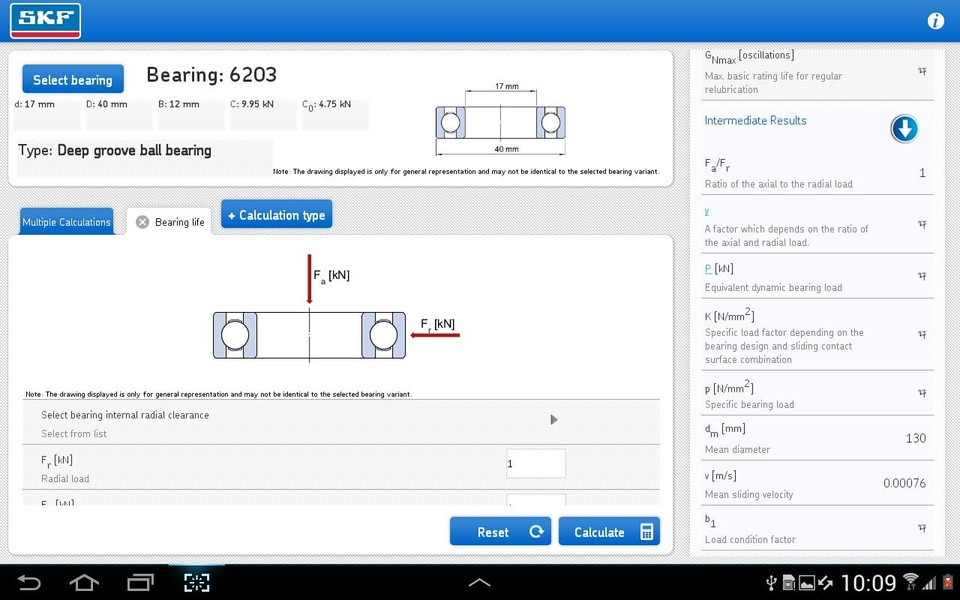The image size is (960, 600).
Task: Click Mean diameter value 130
Action: pyautogui.click(x=915, y=438)
